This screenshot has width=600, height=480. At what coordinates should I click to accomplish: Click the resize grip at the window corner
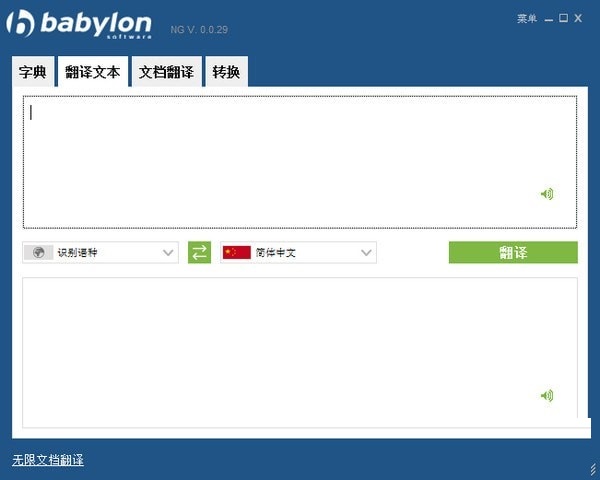pos(593,469)
